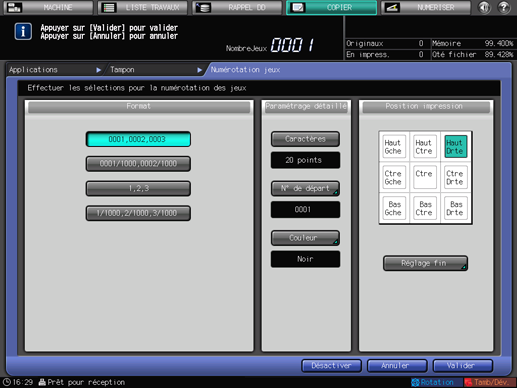Select format 0001/1000,0002/1000

(138, 164)
